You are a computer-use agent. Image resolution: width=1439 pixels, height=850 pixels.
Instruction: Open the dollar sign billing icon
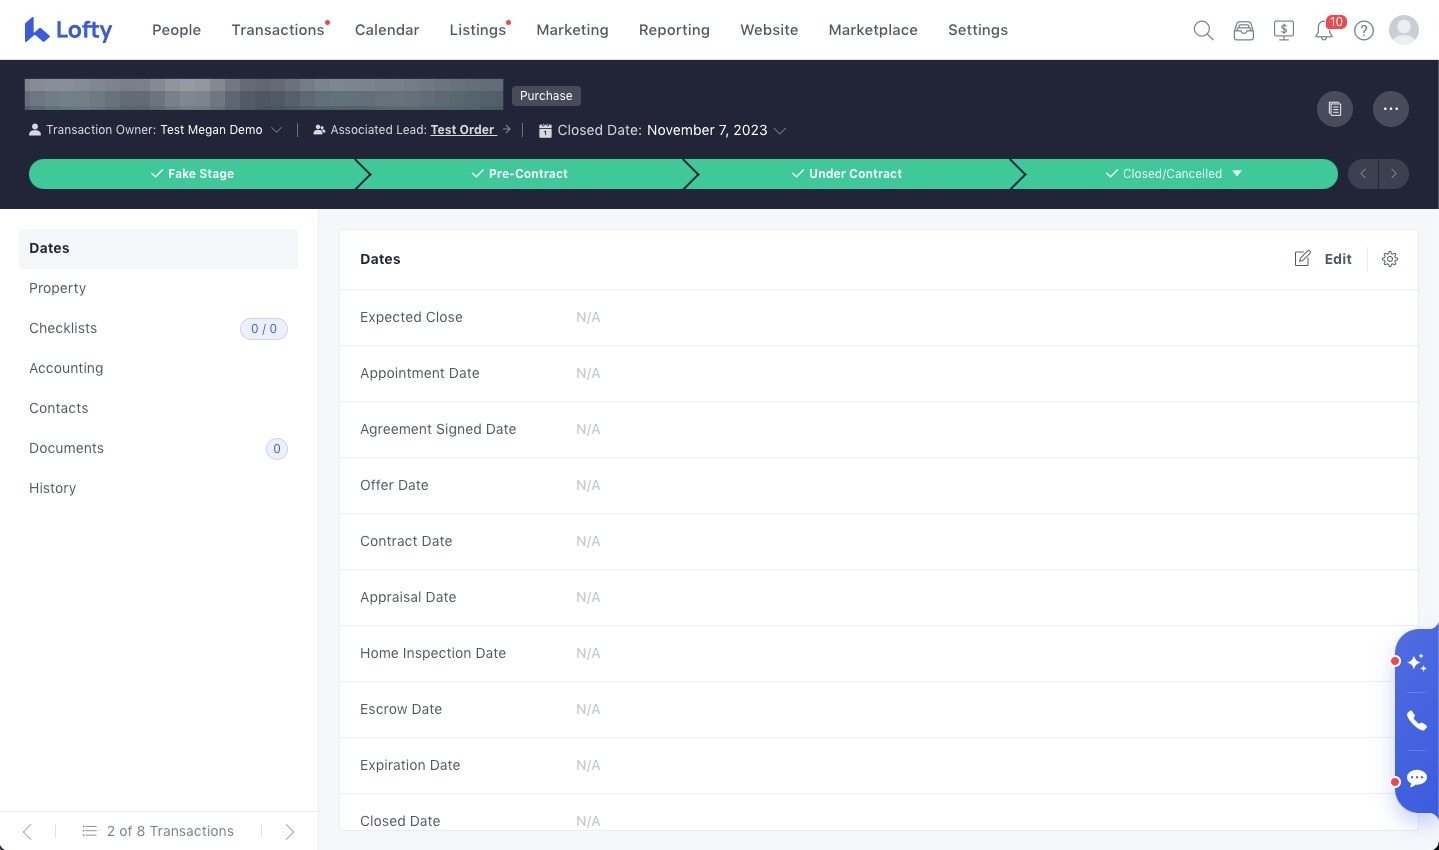pyautogui.click(x=1284, y=30)
